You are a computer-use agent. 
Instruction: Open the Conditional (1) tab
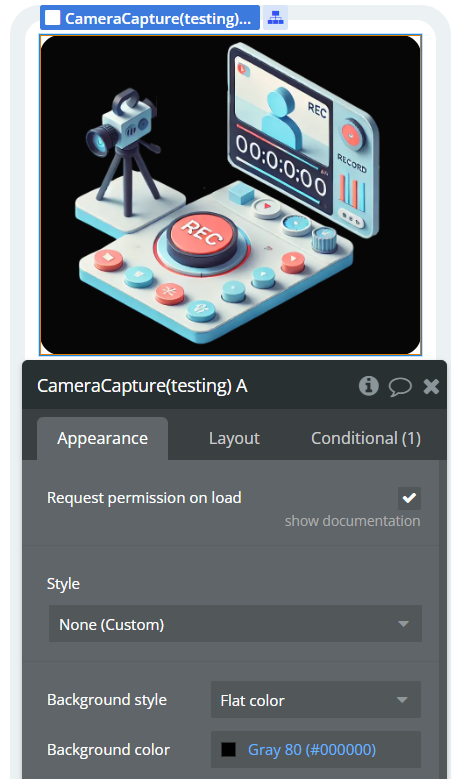pyautogui.click(x=366, y=438)
